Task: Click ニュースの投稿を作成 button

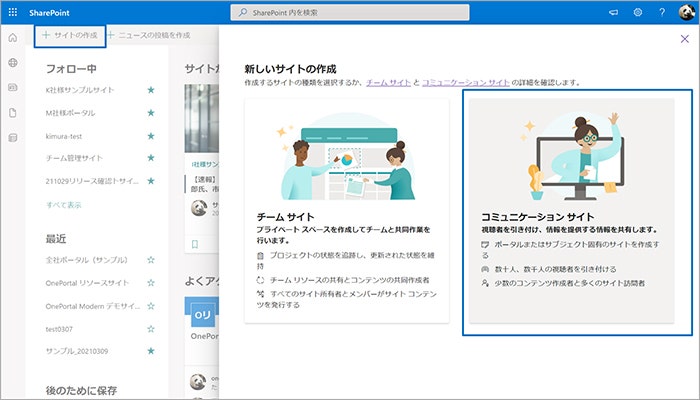Action: 149,35
